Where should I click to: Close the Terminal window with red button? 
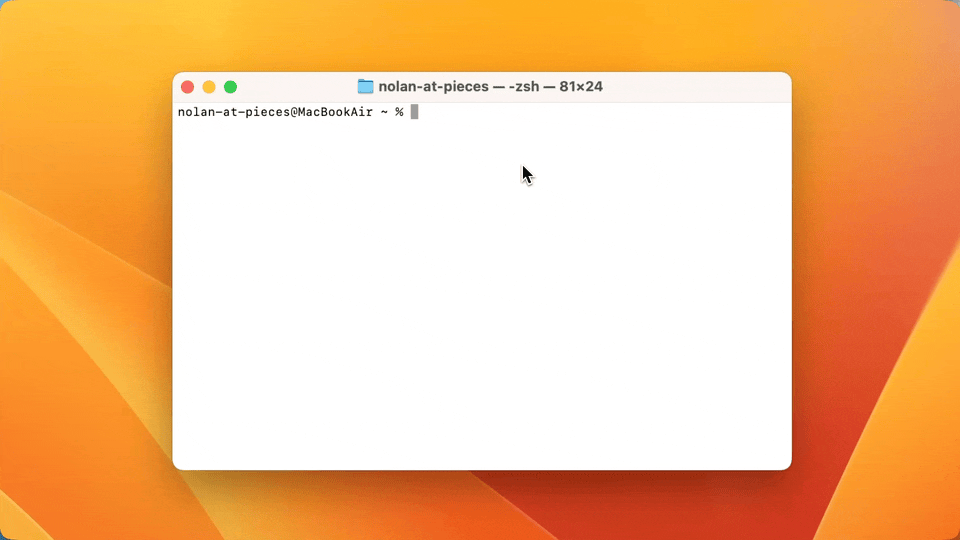pyautogui.click(x=187, y=87)
